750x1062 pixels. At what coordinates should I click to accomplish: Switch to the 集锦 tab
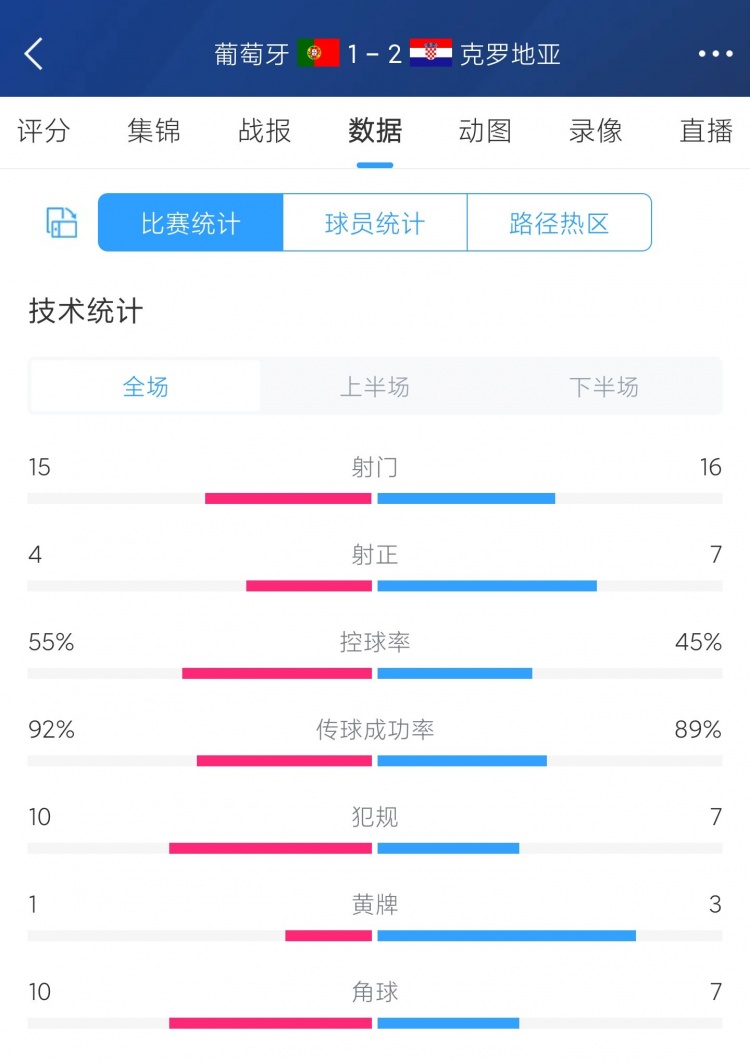click(x=154, y=131)
